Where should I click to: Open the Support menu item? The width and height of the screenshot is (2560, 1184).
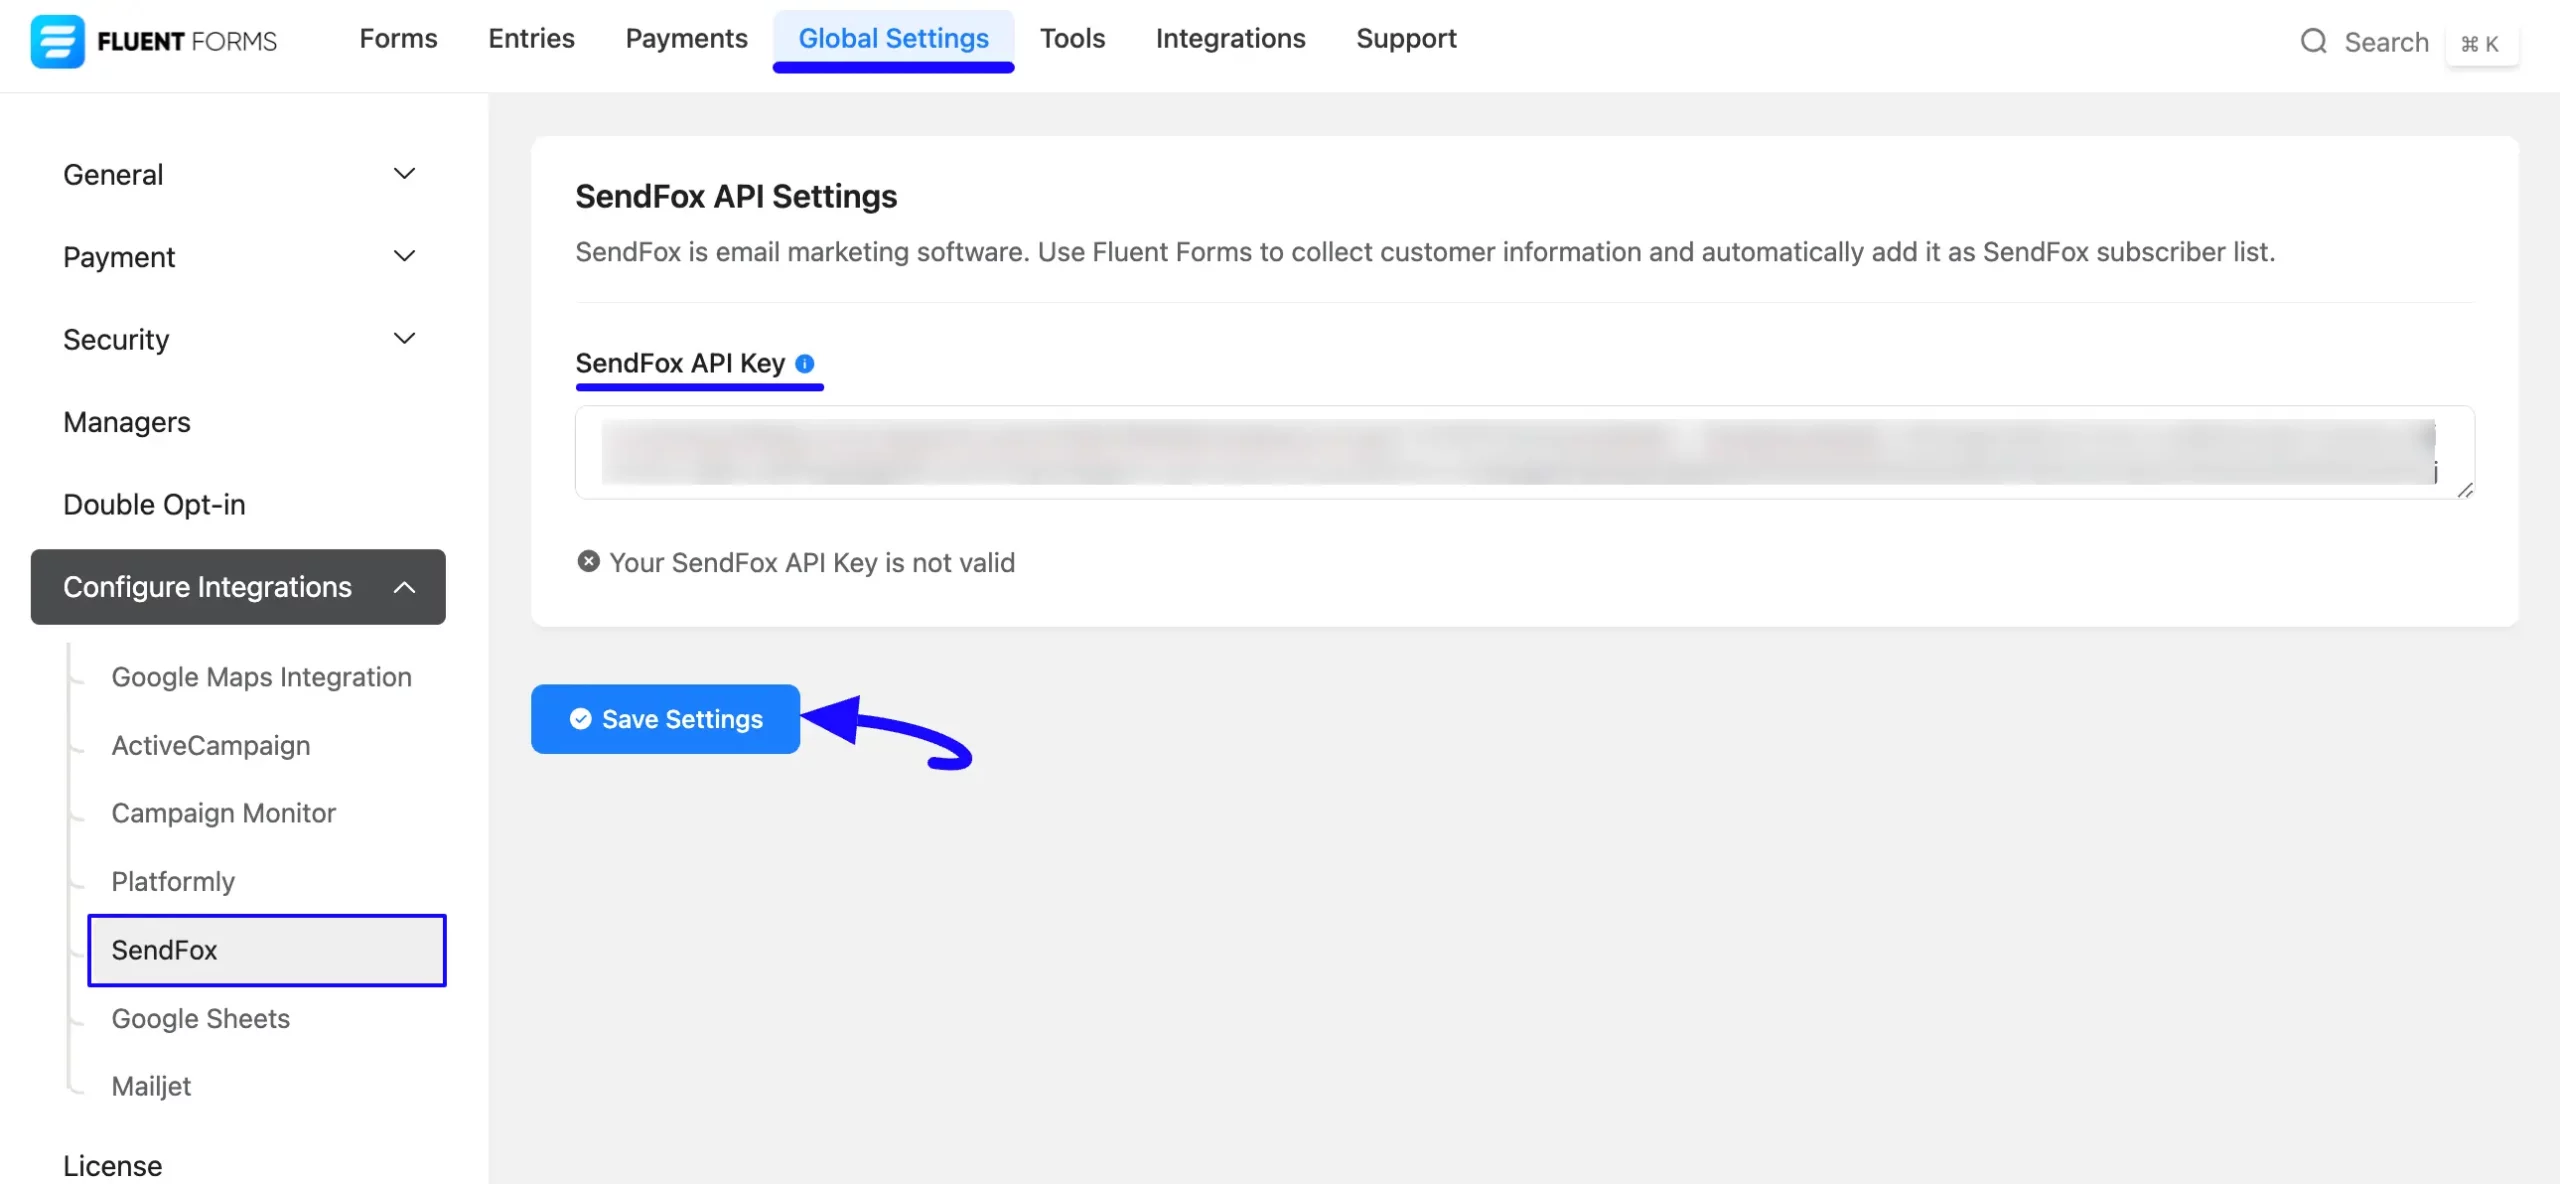pyautogui.click(x=1406, y=39)
